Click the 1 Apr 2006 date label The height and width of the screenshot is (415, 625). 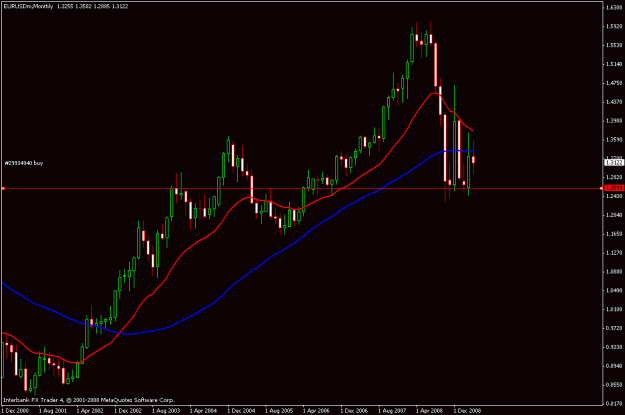point(316,411)
